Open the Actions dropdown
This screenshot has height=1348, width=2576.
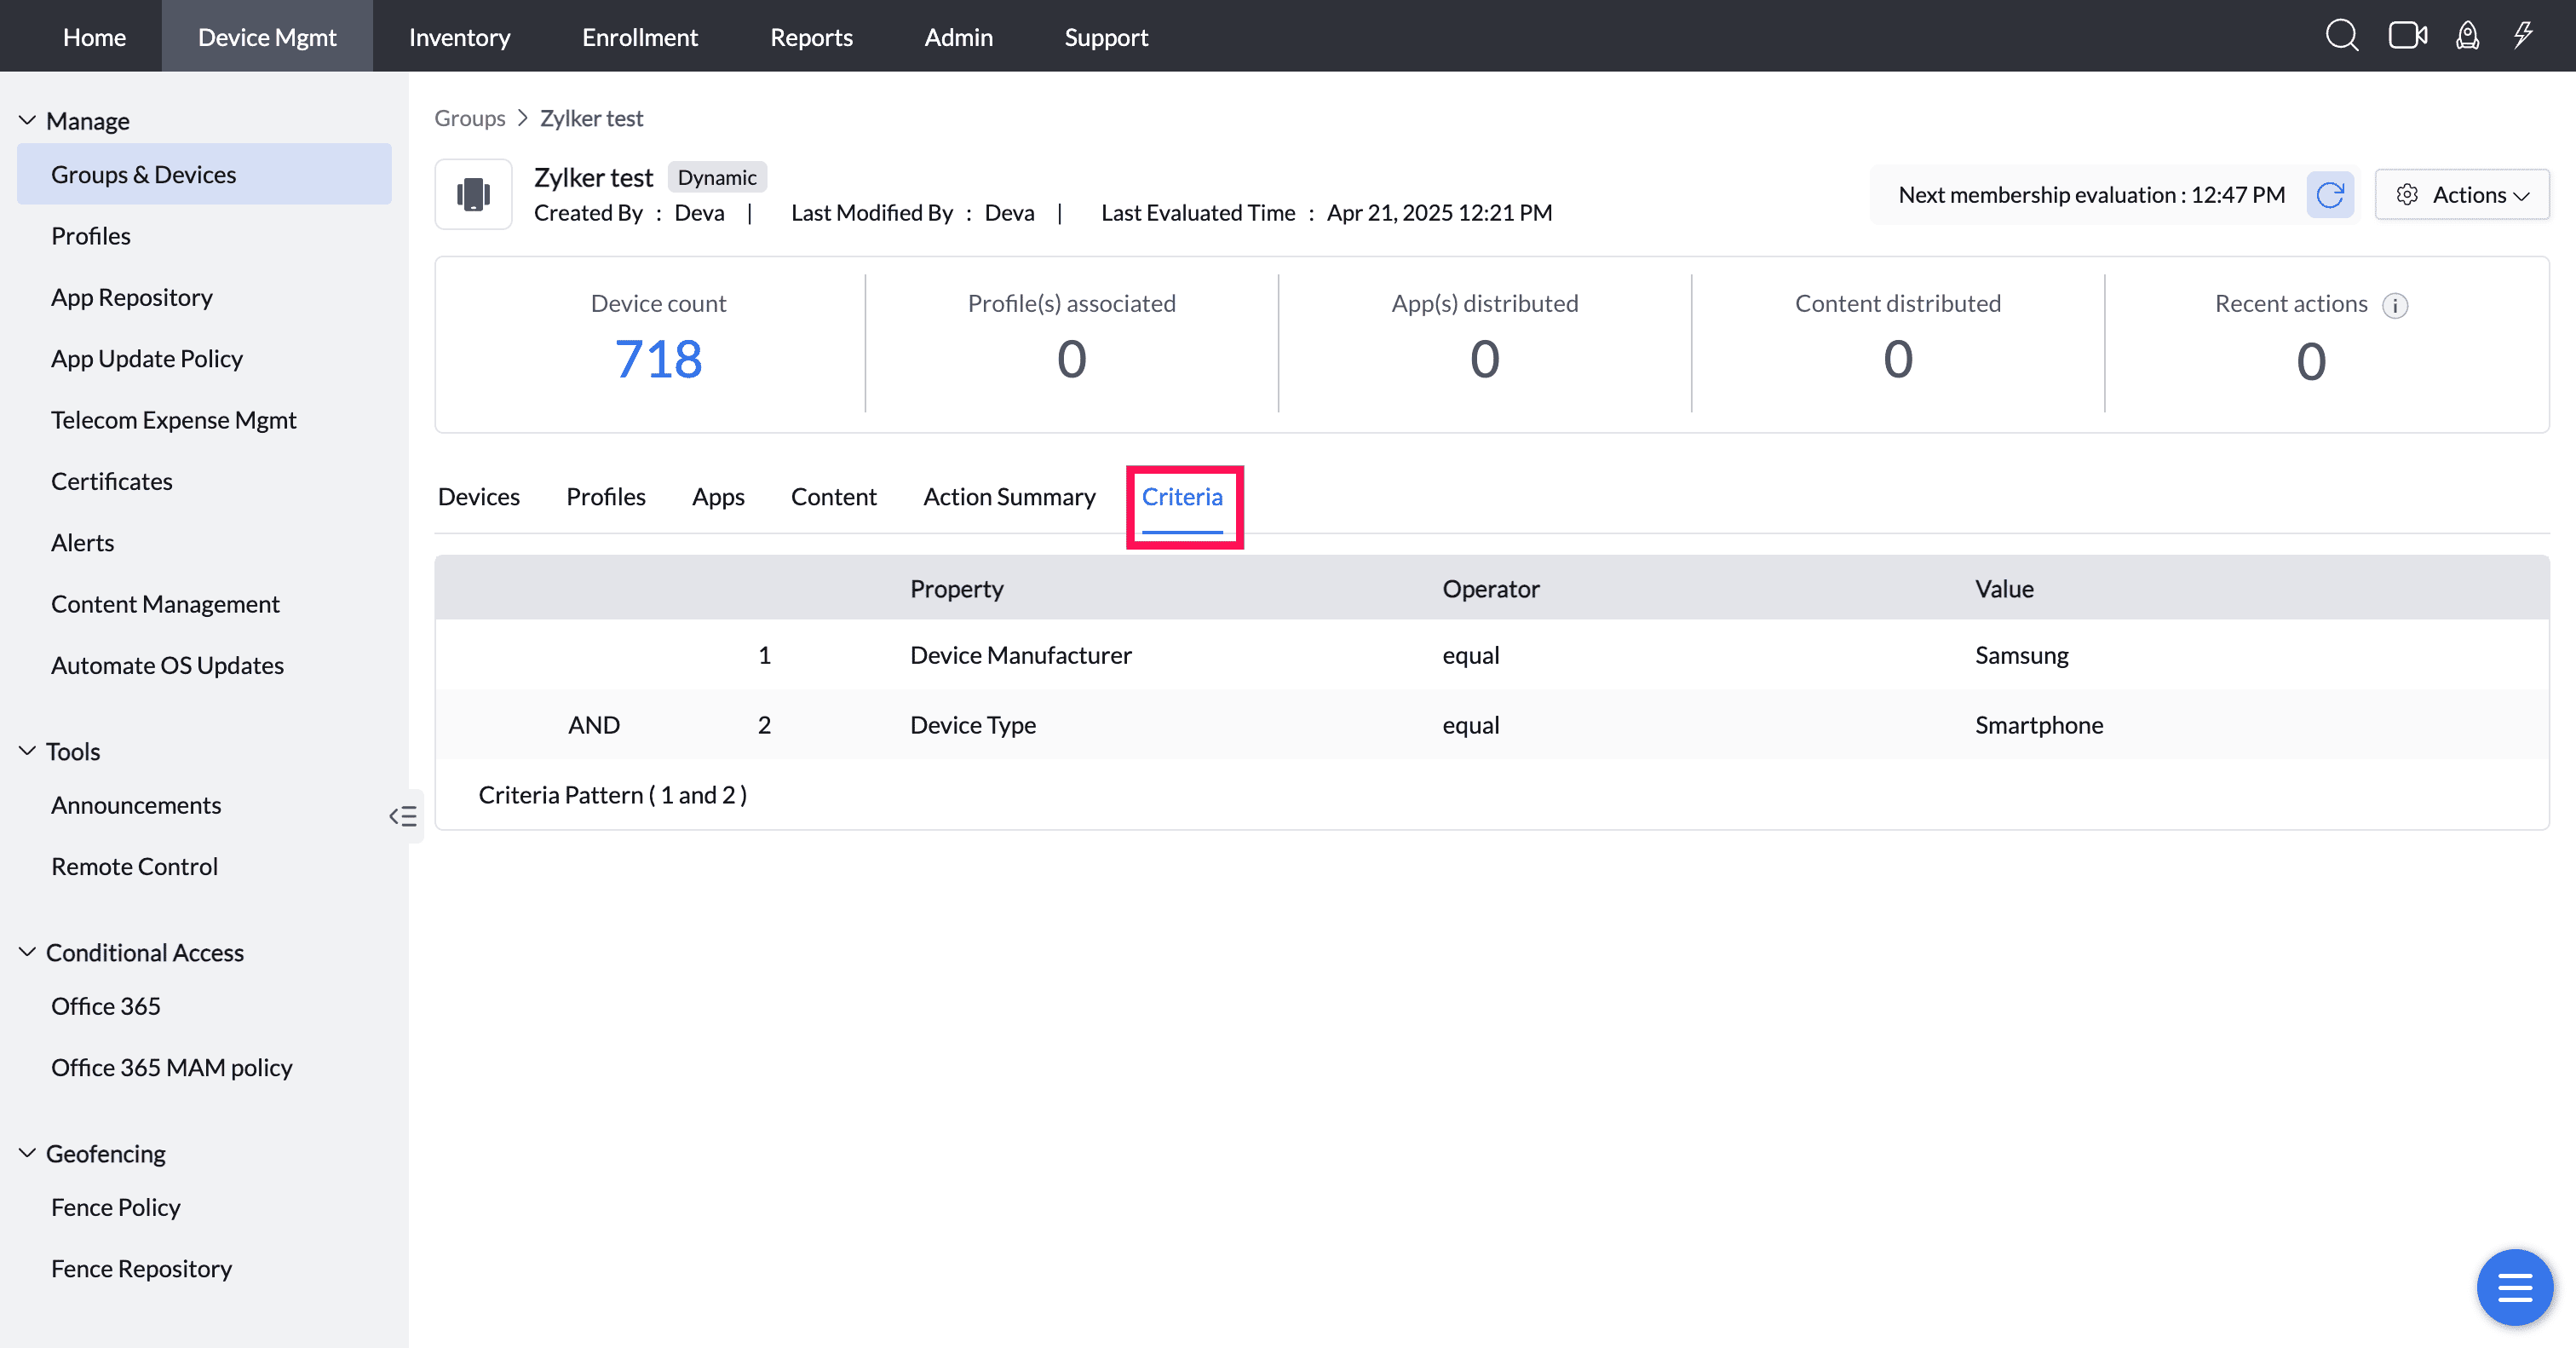(2462, 194)
